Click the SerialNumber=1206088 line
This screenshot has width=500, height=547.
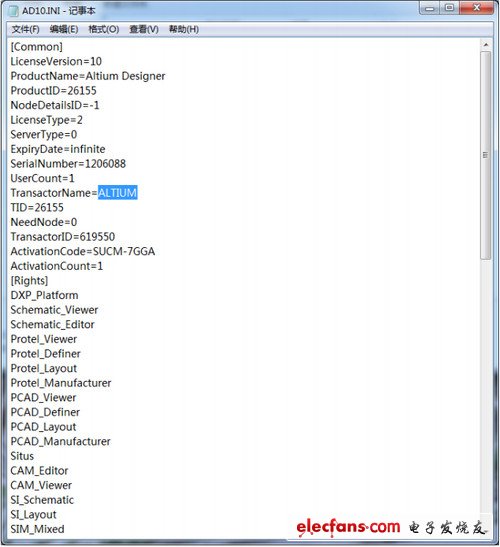click(68, 164)
